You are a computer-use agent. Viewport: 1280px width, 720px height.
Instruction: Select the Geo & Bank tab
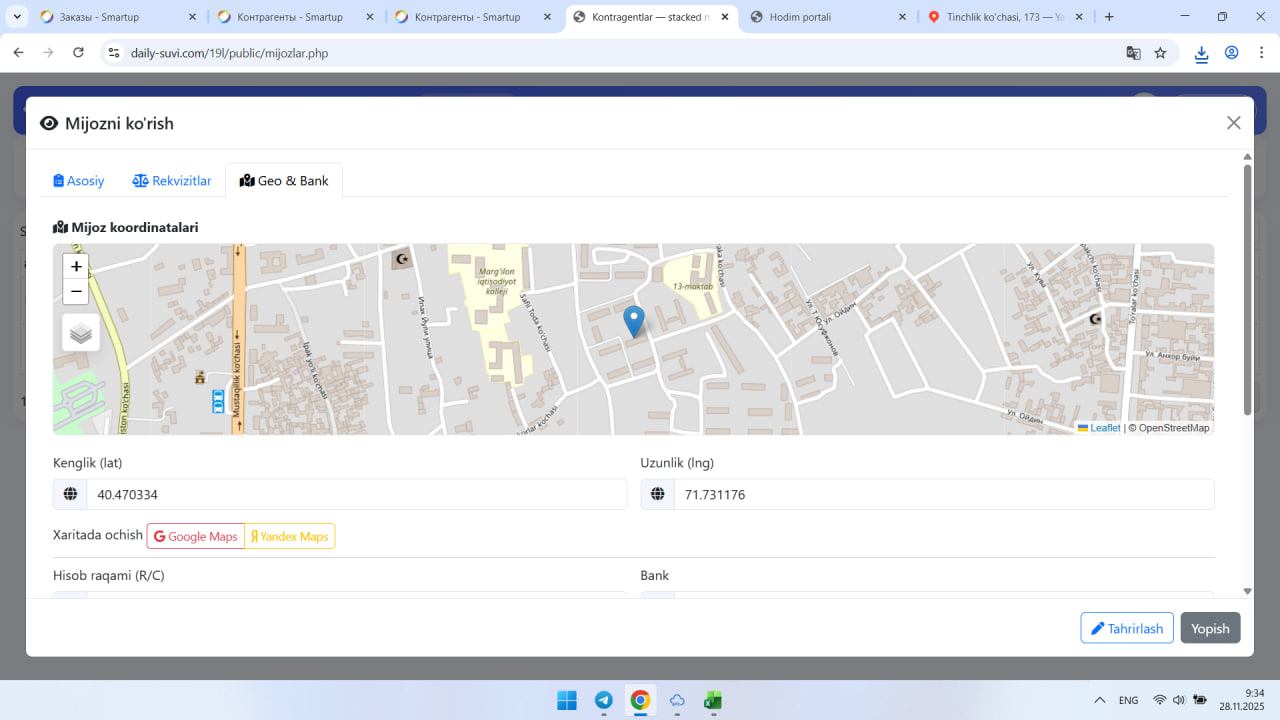coord(284,181)
